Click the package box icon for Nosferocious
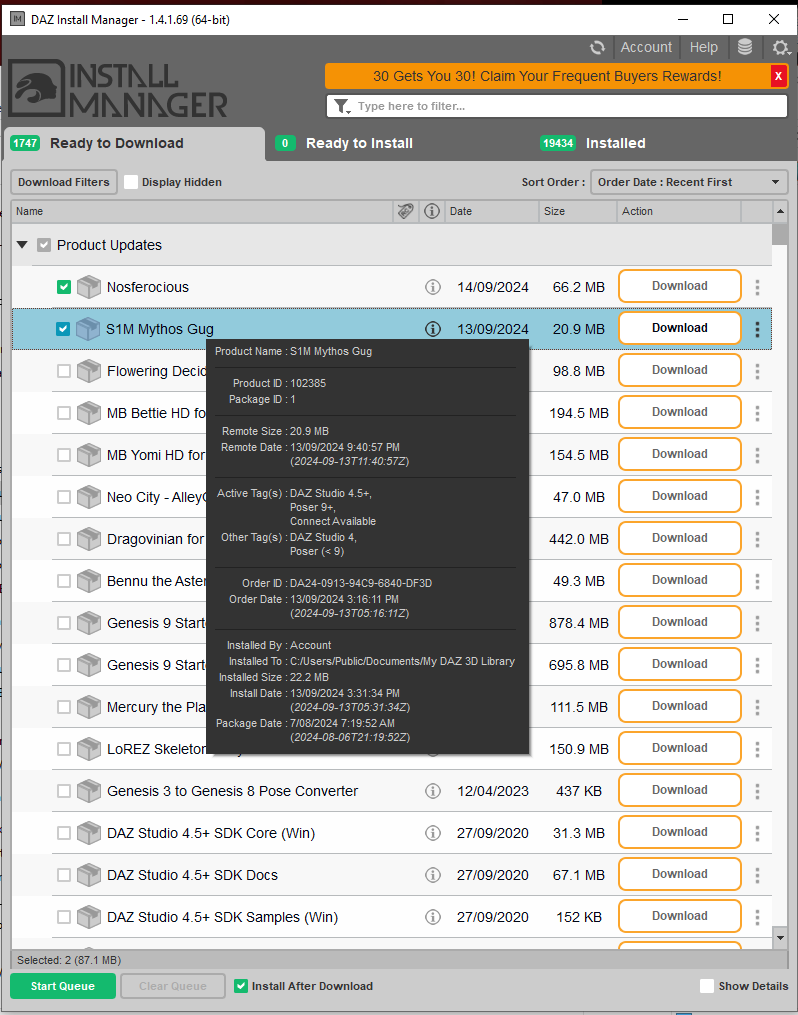798x1015 pixels. click(x=89, y=287)
